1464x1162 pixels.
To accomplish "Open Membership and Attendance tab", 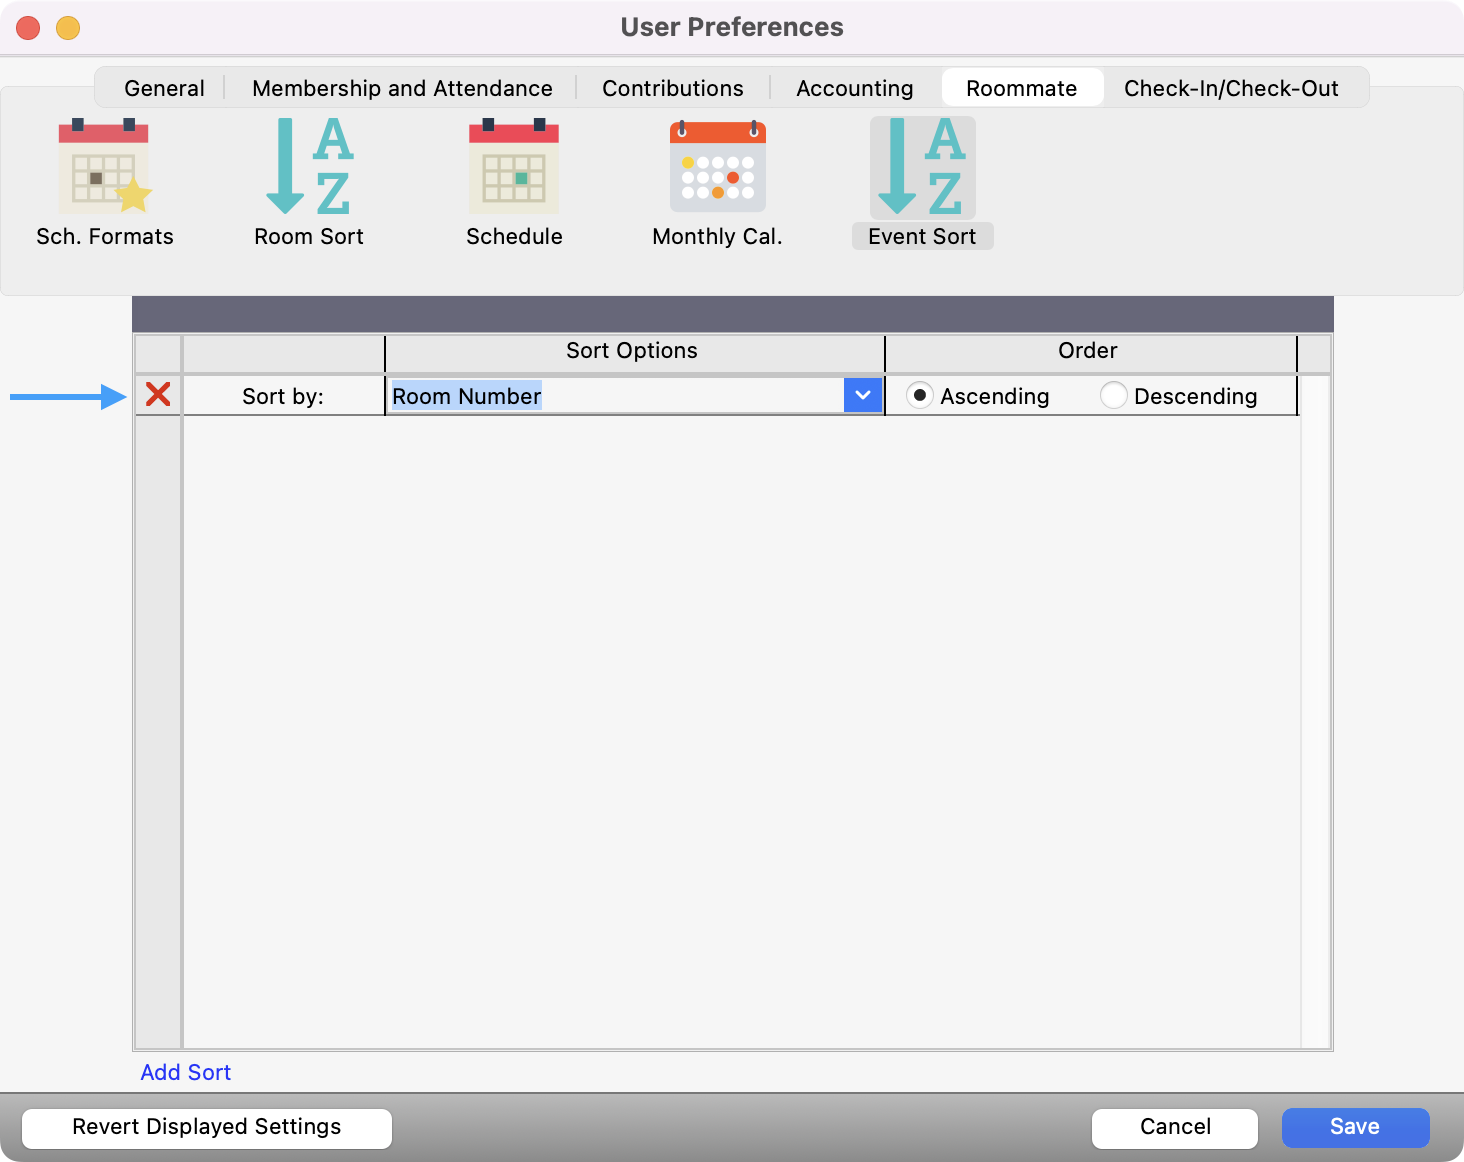I will click(402, 88).
